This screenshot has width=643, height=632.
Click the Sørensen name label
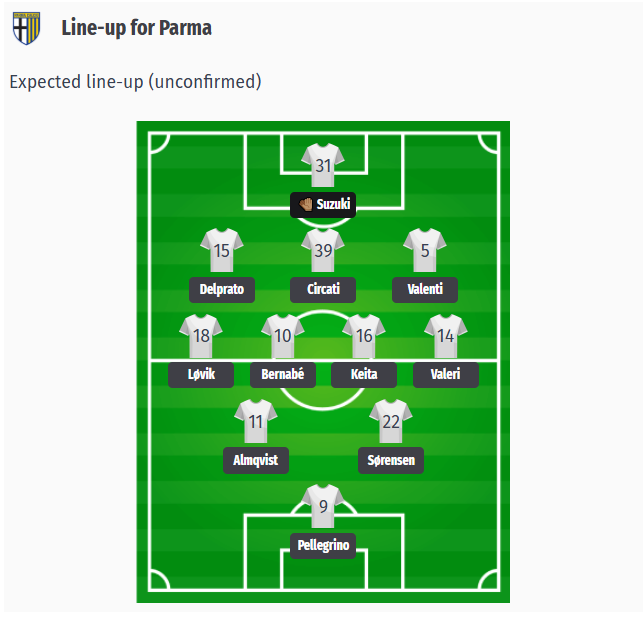point(391,460)
